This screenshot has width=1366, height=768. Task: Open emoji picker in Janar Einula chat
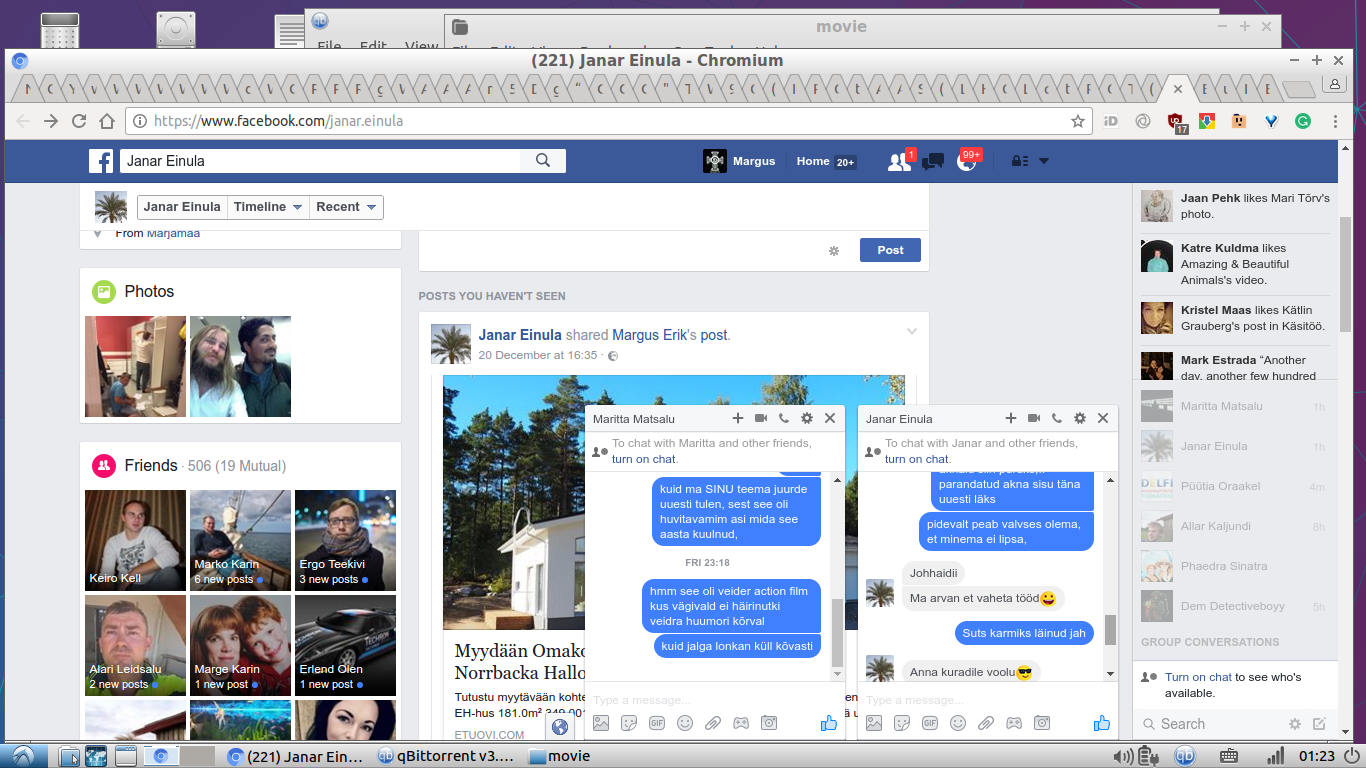click(x=958, y=723)
